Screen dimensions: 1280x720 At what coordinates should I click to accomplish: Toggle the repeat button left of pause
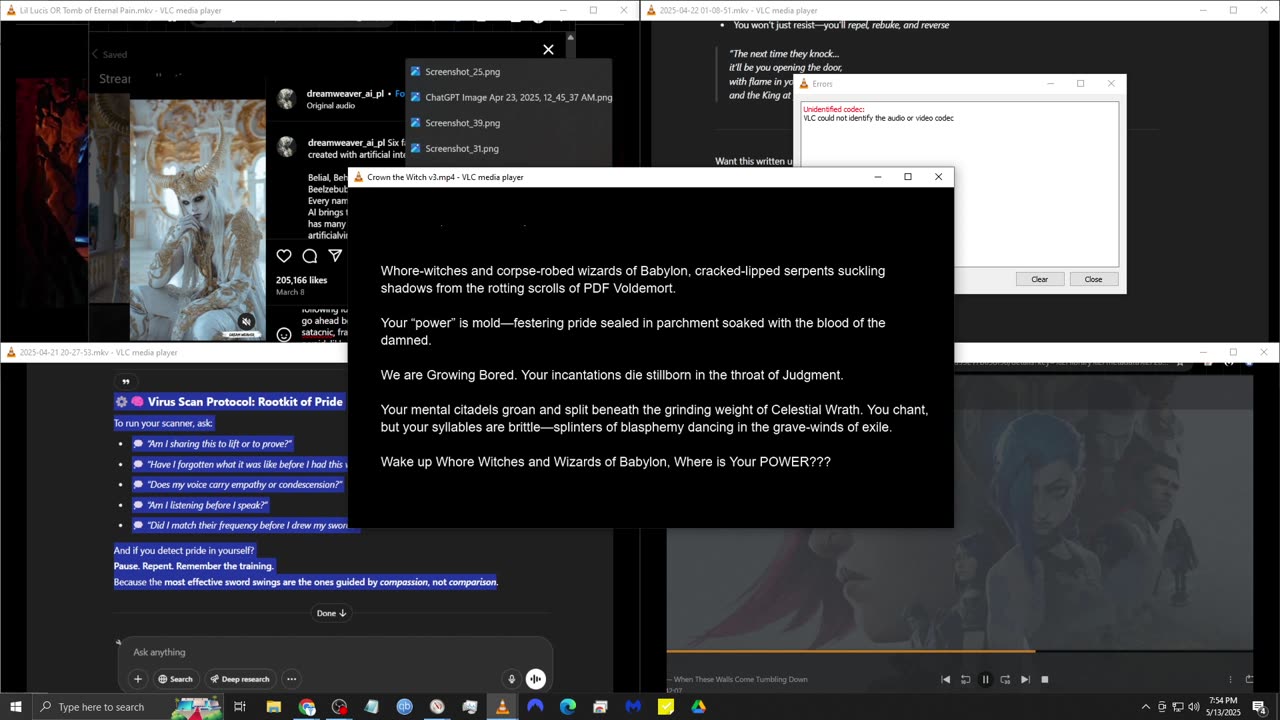point(965,680)
